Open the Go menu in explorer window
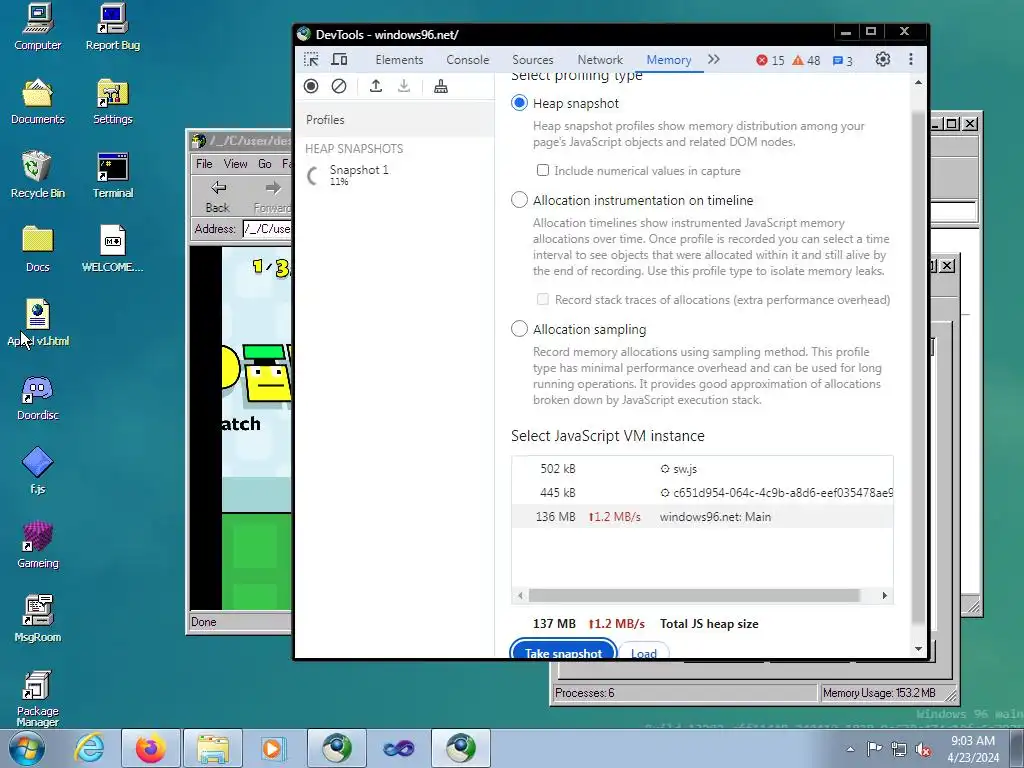Image resolution: width=1024 pixels, height=768 pixels. pyautogui.click(x=264, y=164)
